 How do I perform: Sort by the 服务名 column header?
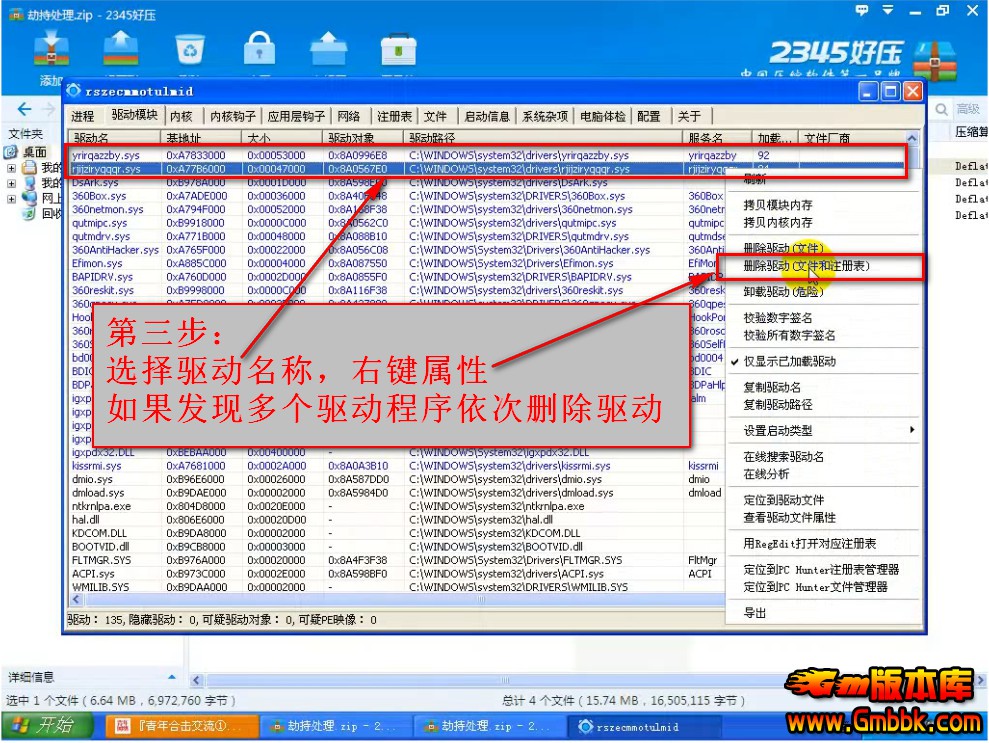717,137
